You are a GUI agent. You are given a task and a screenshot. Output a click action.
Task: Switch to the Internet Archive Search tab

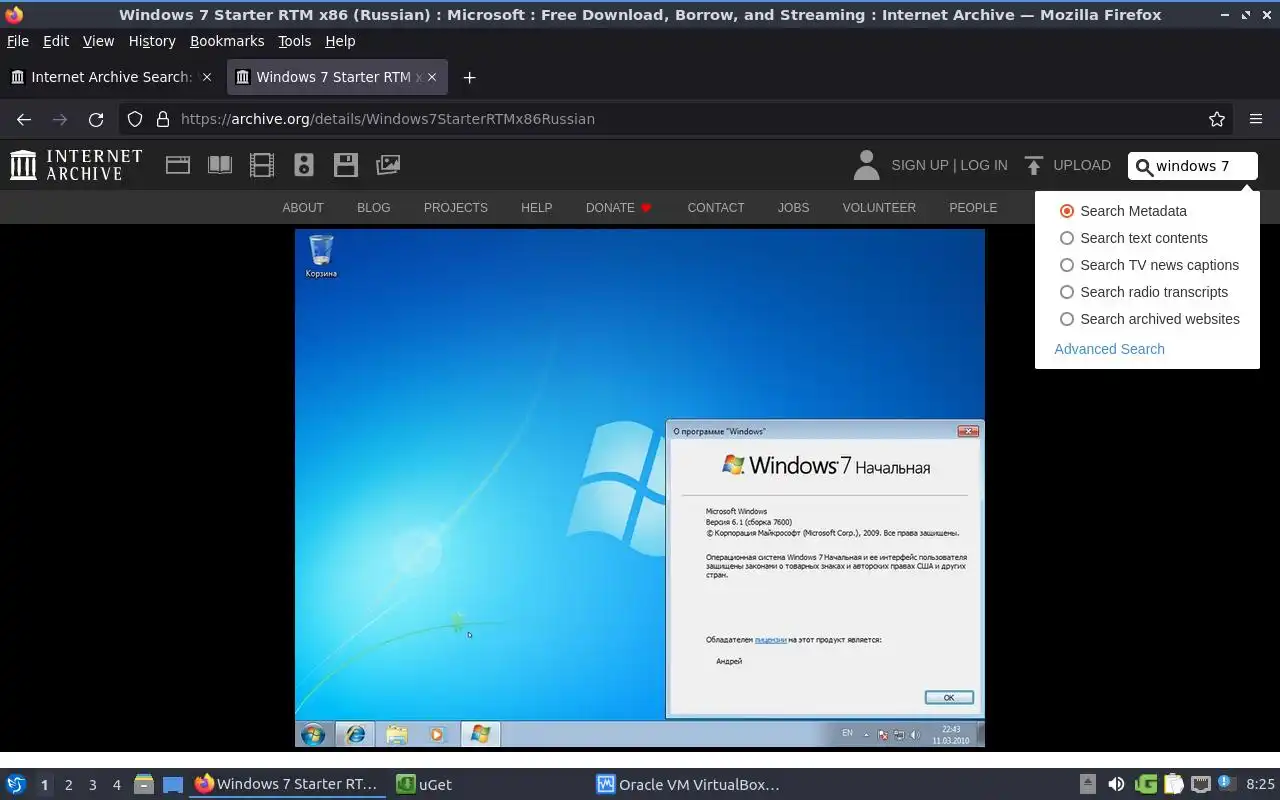pos(110,77)
